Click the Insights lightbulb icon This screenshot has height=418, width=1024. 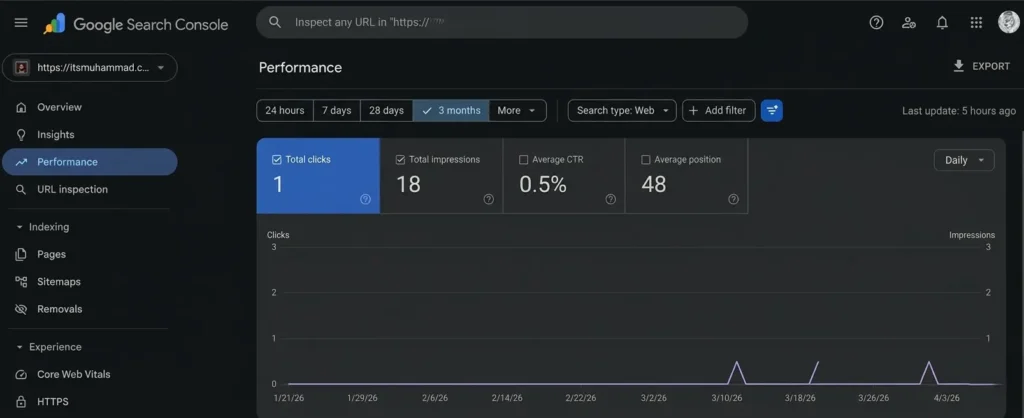(x=22, y=135)
